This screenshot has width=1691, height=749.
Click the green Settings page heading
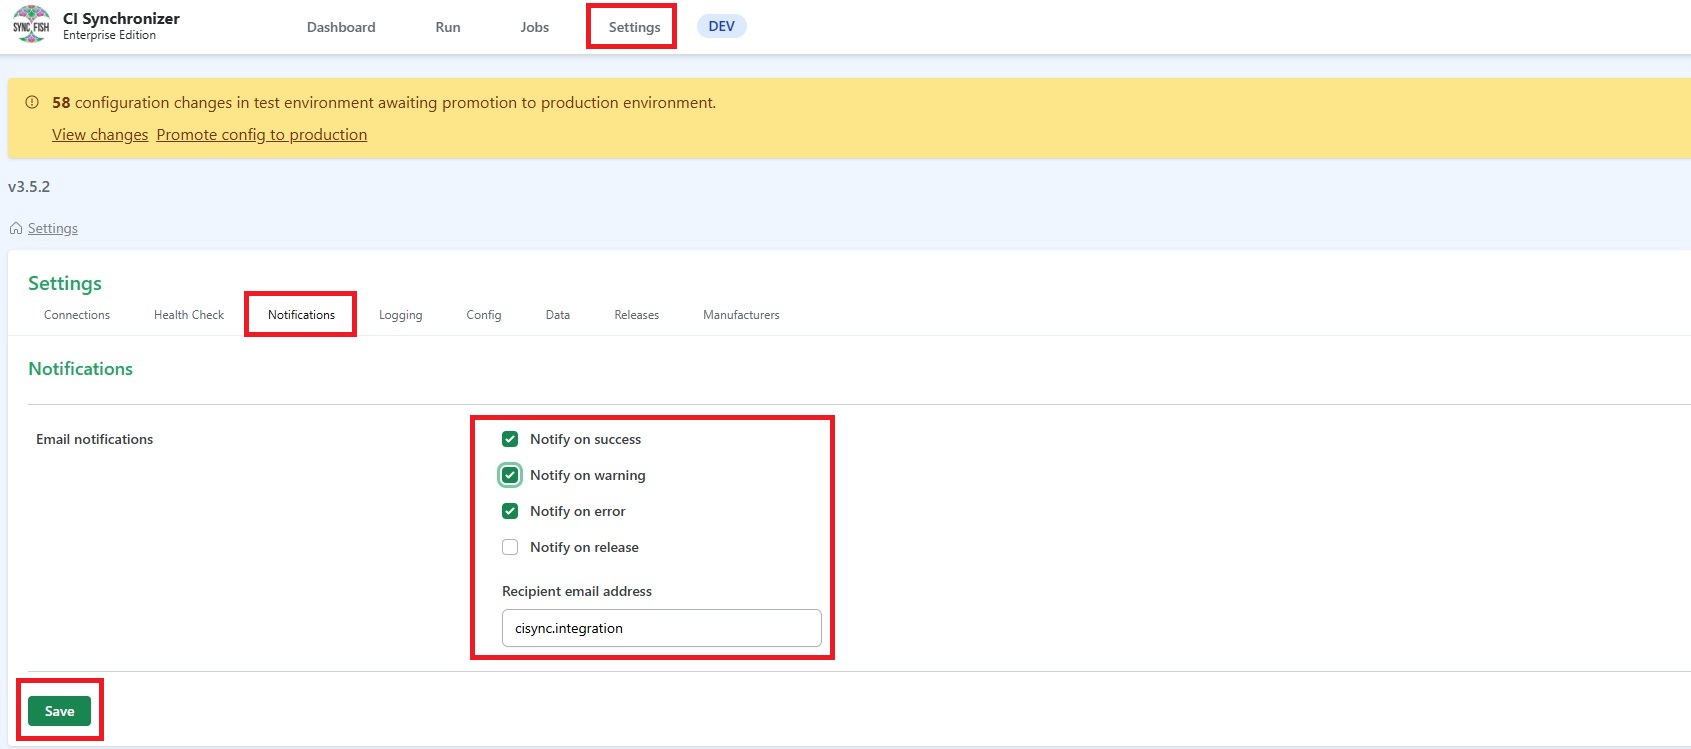[65, 283]
